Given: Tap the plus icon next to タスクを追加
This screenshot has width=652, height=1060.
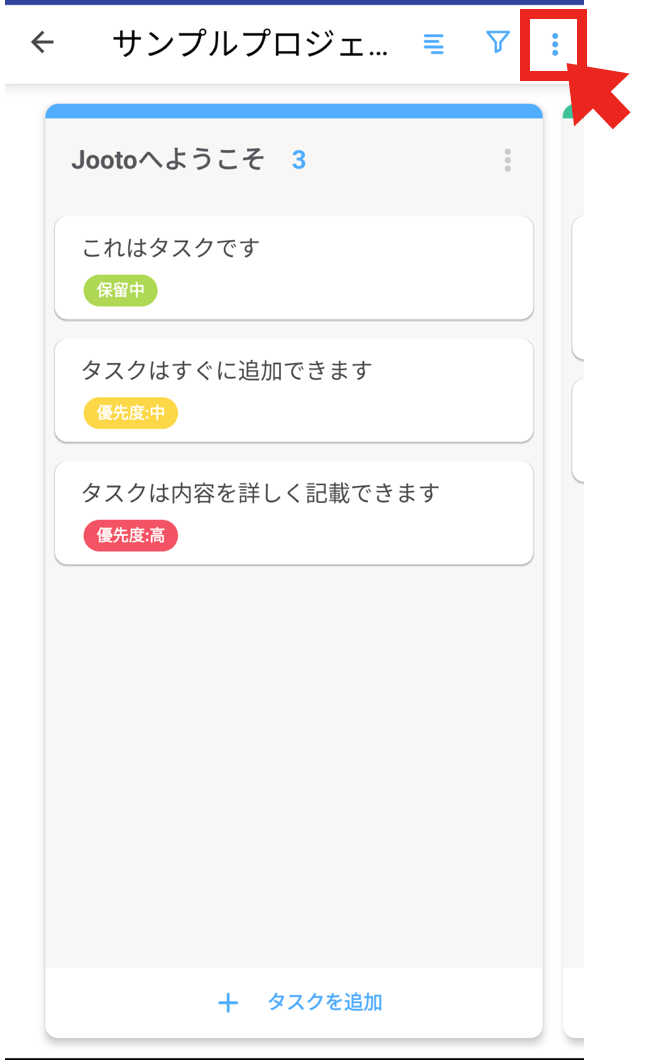Looking at the screenshot, I should 229,1002.
